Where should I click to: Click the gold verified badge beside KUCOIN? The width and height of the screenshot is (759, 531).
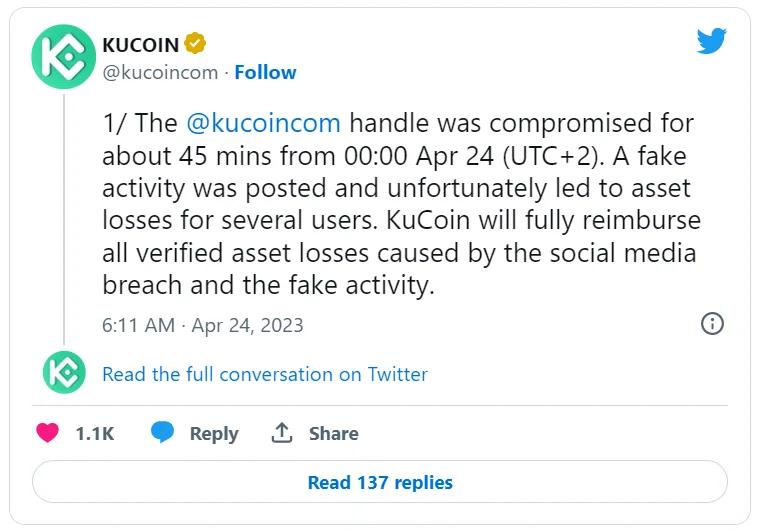(x=197, y=44)
